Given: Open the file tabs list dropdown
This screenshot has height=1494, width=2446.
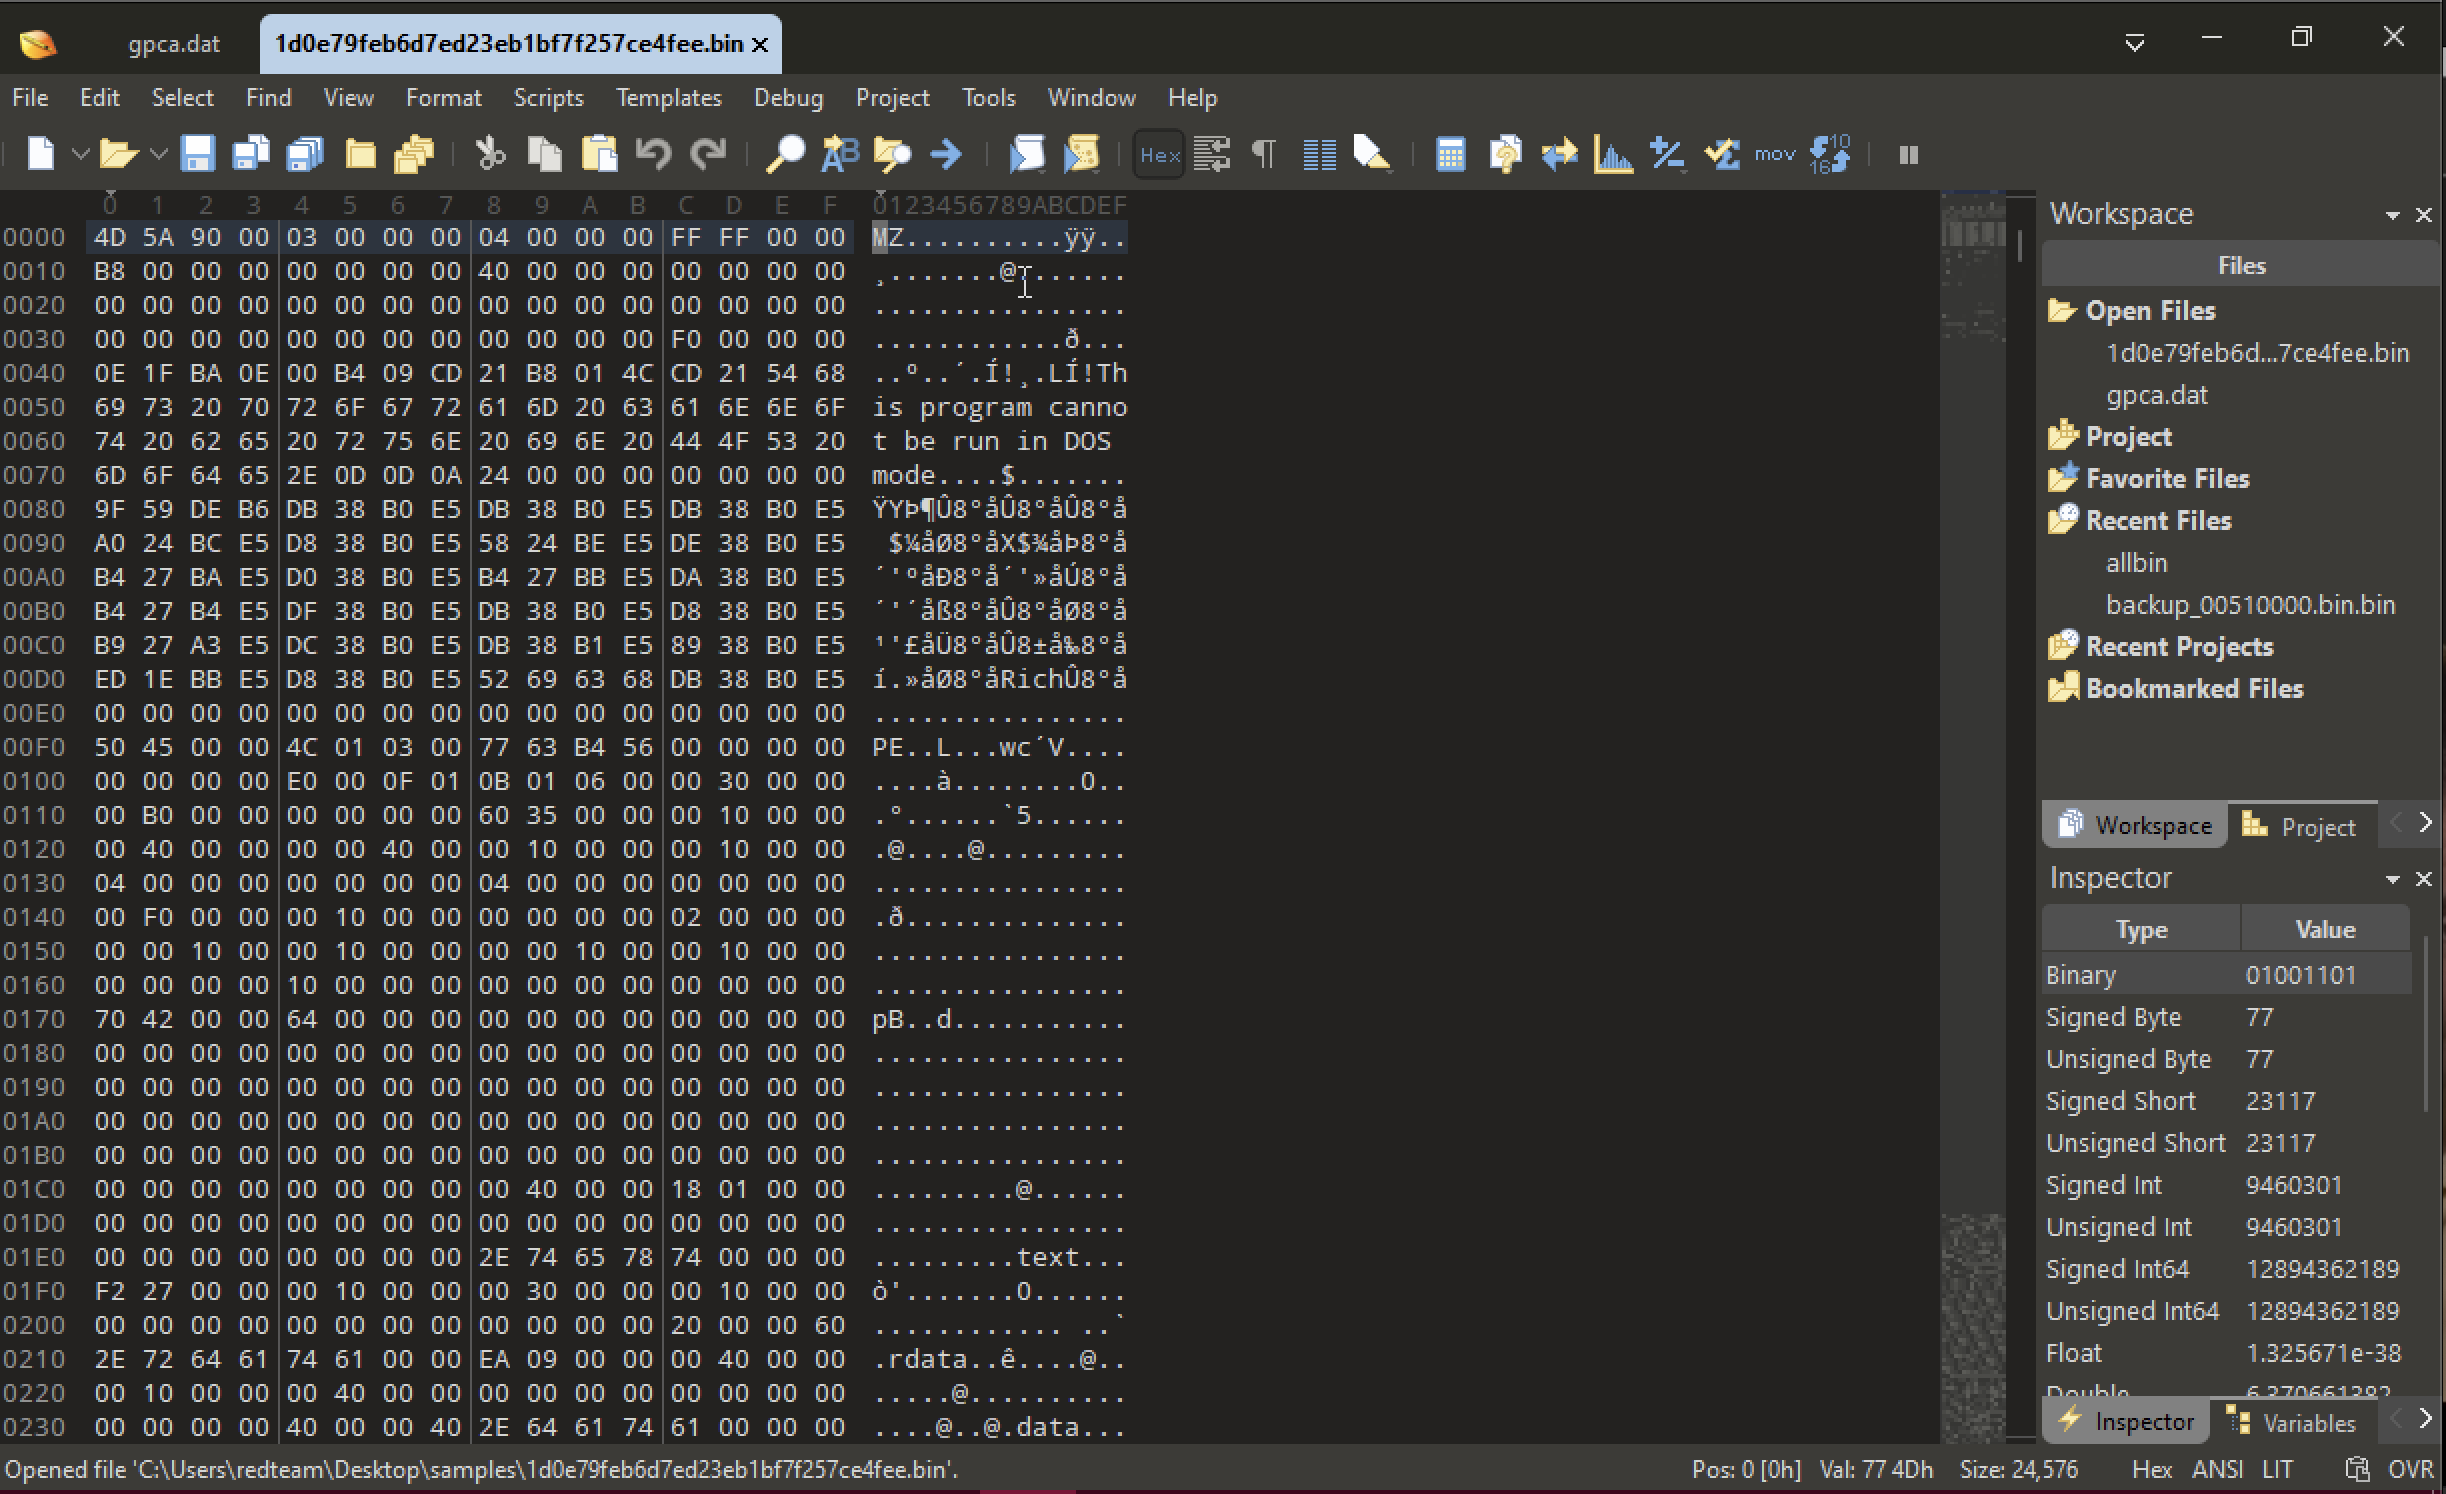Looking at the screenshot, I should (x=2134, y=42).
